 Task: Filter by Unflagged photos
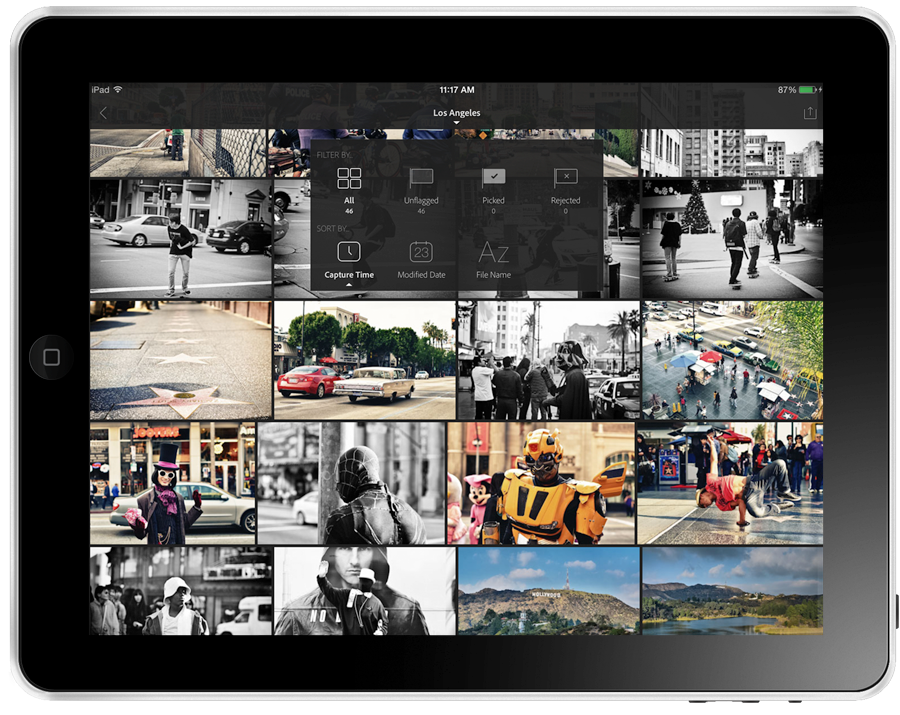point(421,191)
